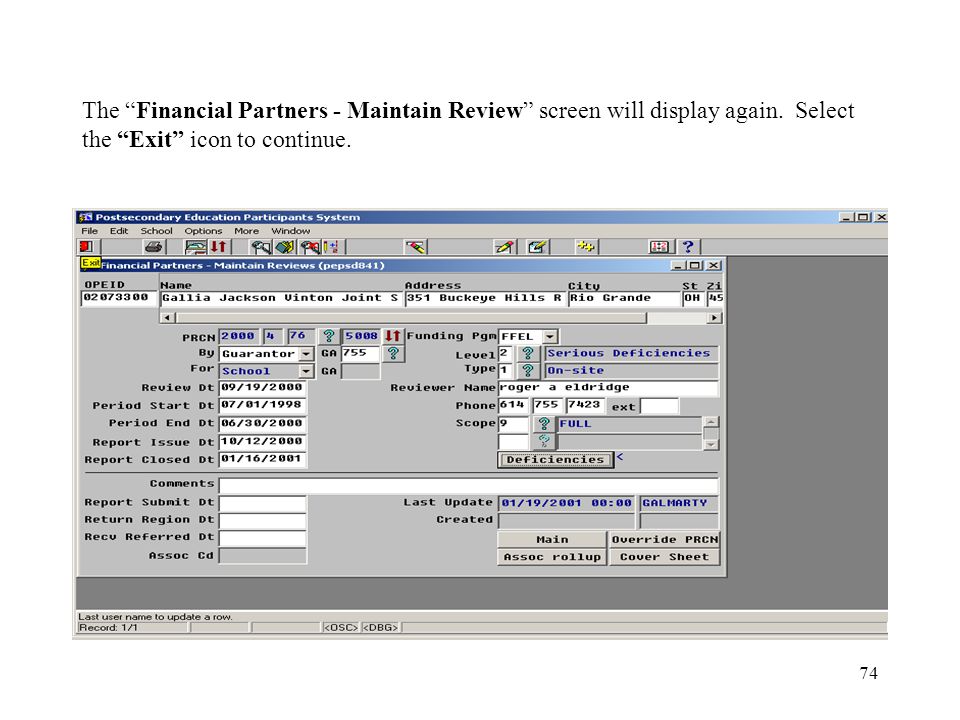Click the toolbar icon left of red arrows

196,247
